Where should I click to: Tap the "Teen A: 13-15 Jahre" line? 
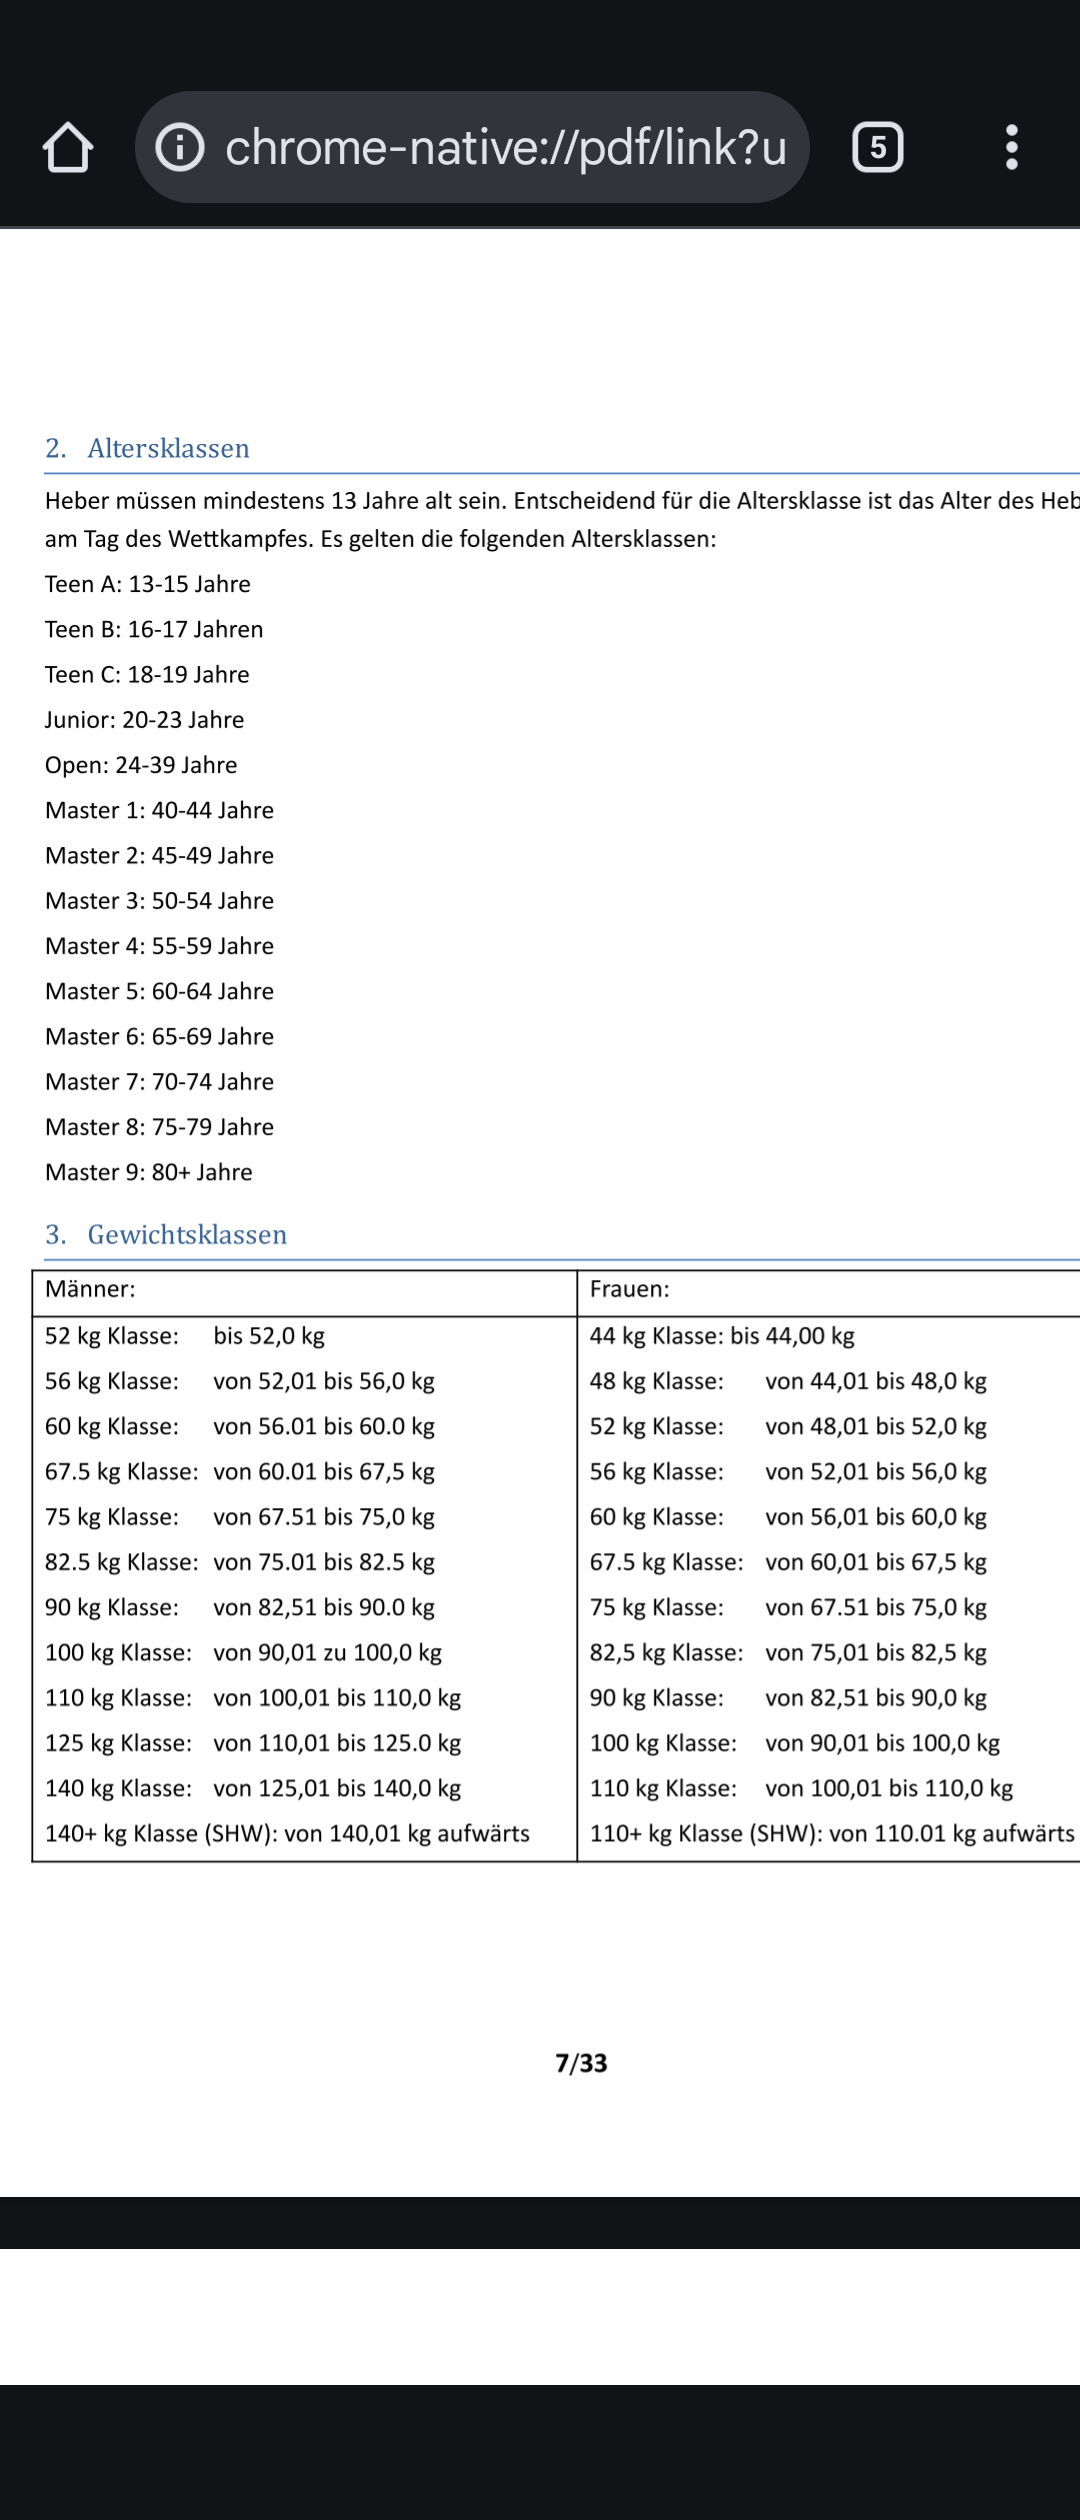point(148,584)
